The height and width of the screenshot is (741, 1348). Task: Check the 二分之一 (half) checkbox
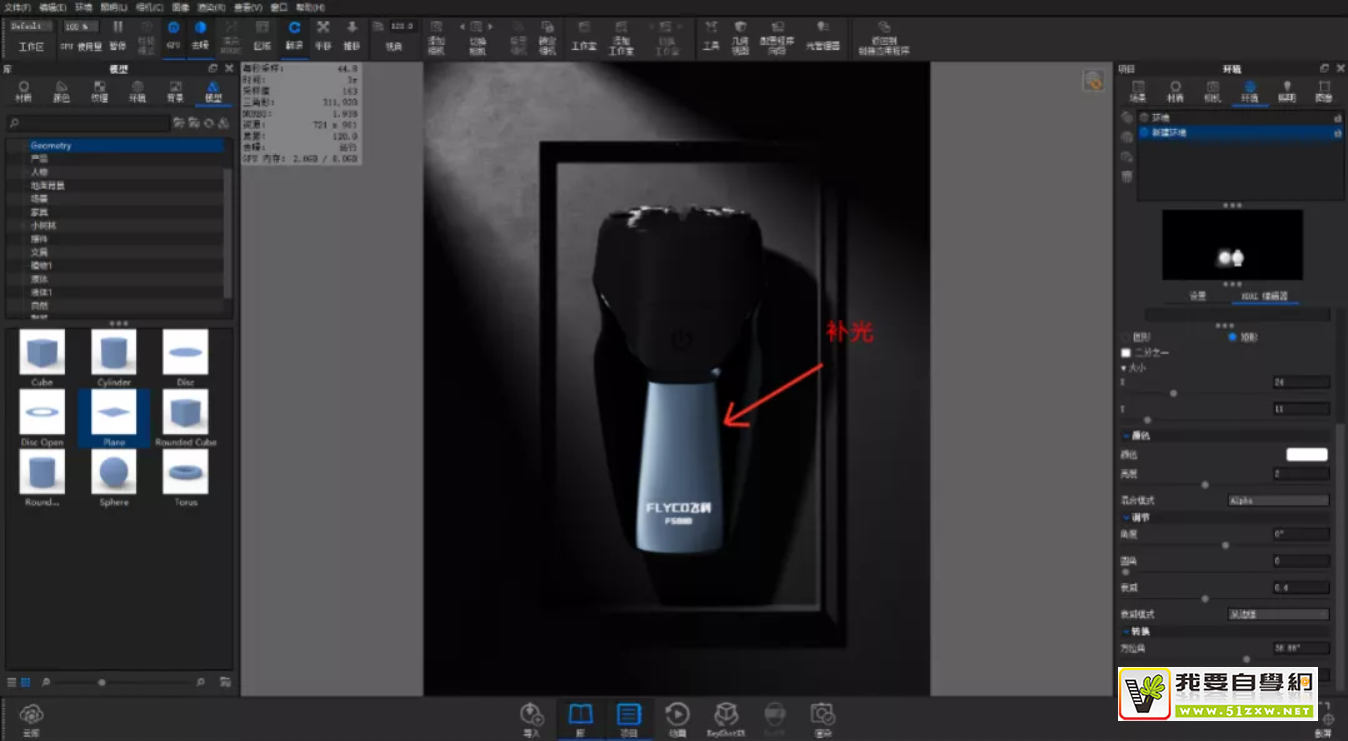(1126, 353)
